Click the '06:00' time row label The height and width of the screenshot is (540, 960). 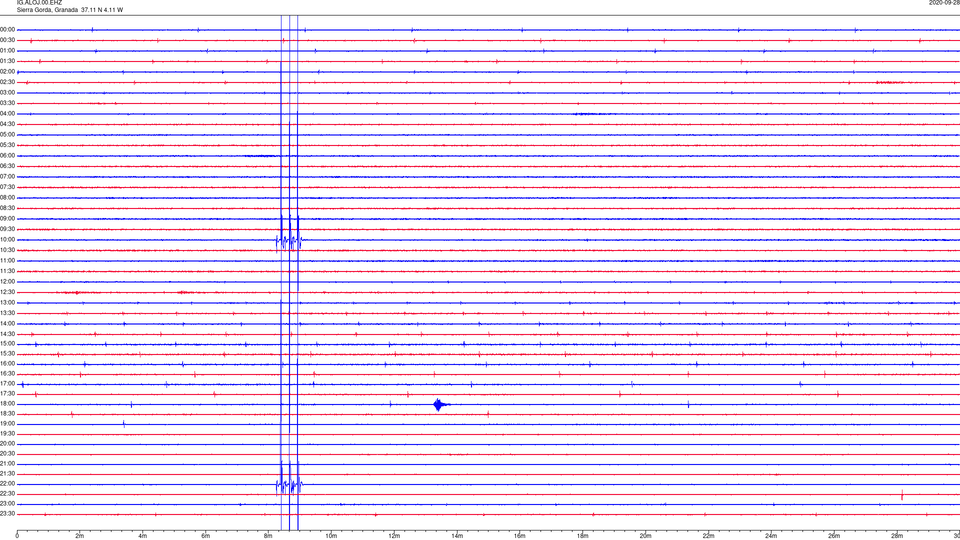tap(7, 156)
